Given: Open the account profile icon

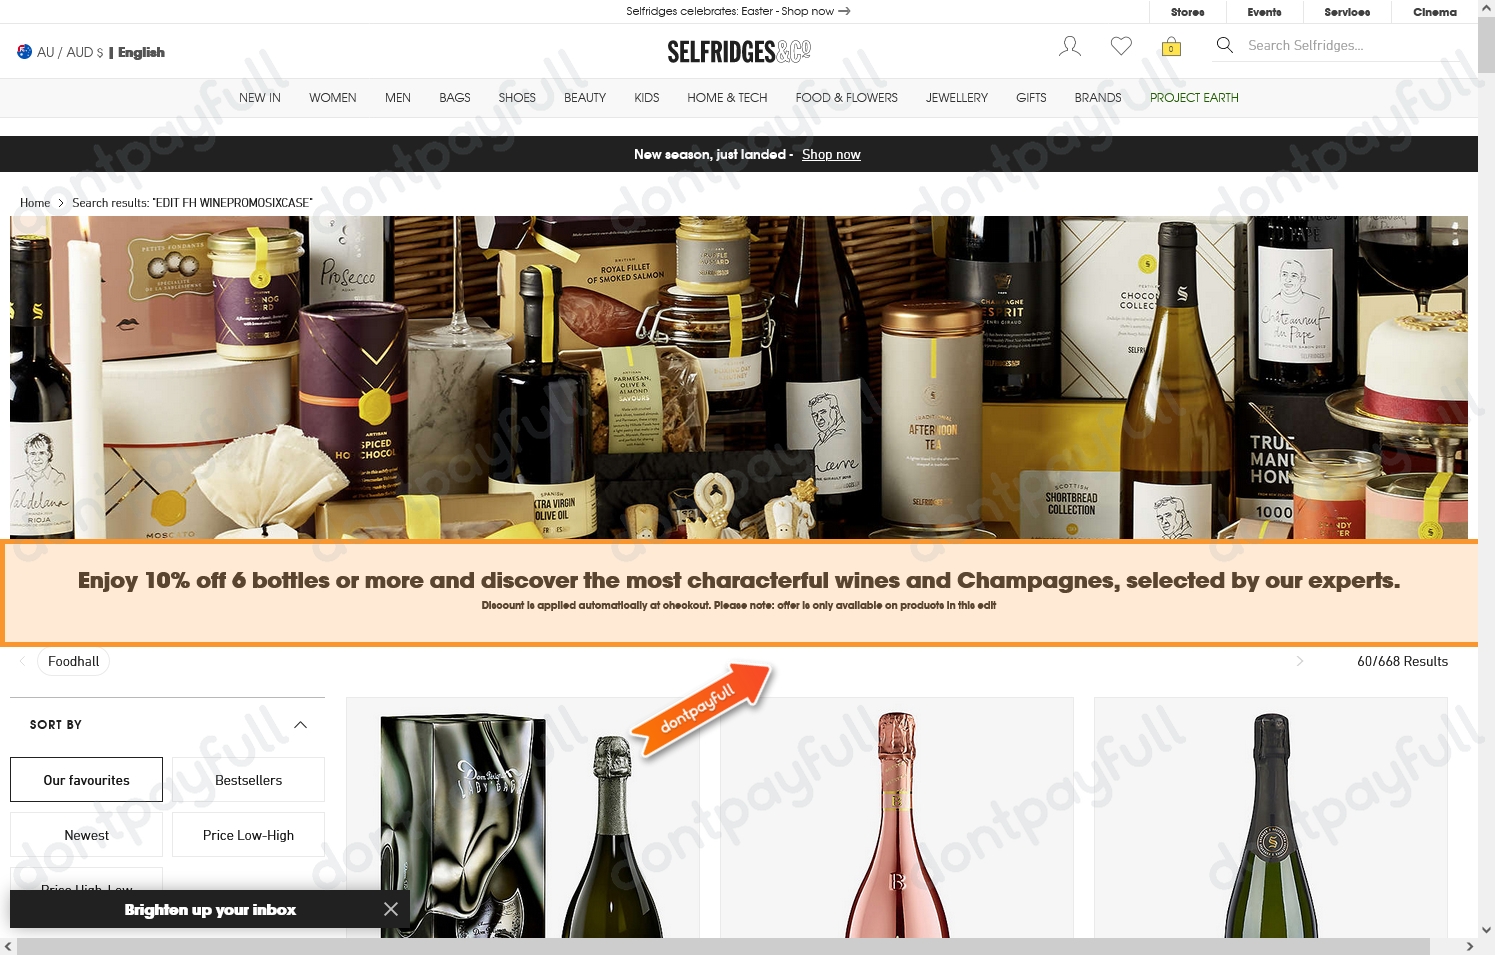Looking at the screenshot, I should (x=1070, y=46).
